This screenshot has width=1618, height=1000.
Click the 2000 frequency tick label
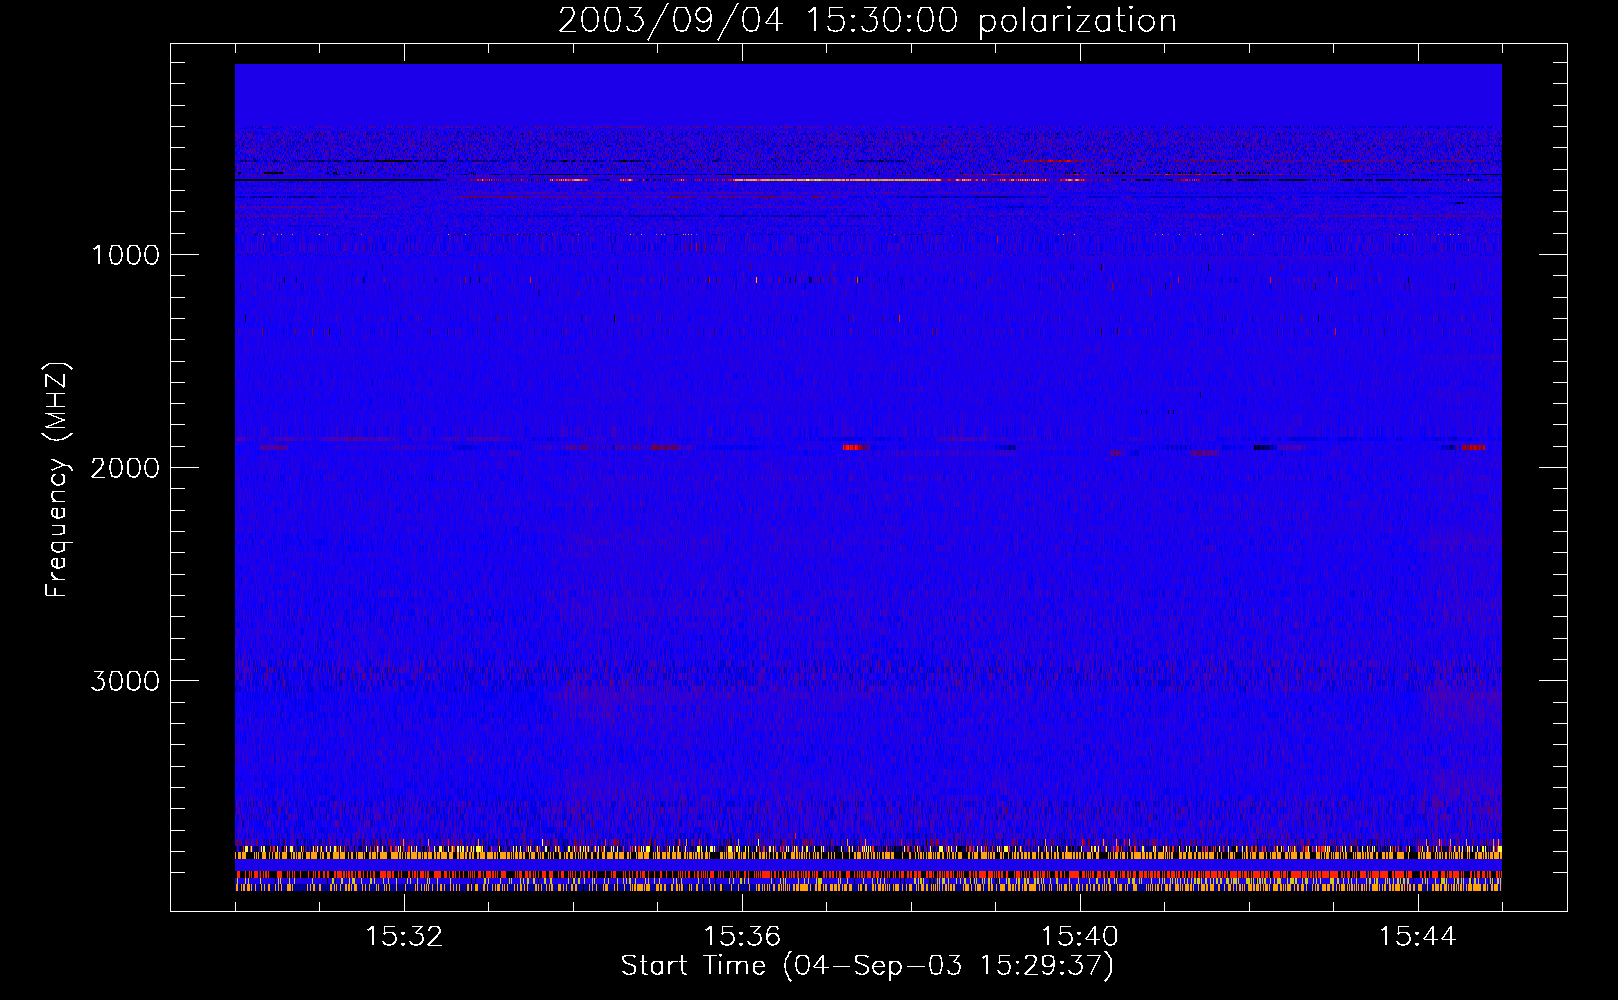pos(125,468)
